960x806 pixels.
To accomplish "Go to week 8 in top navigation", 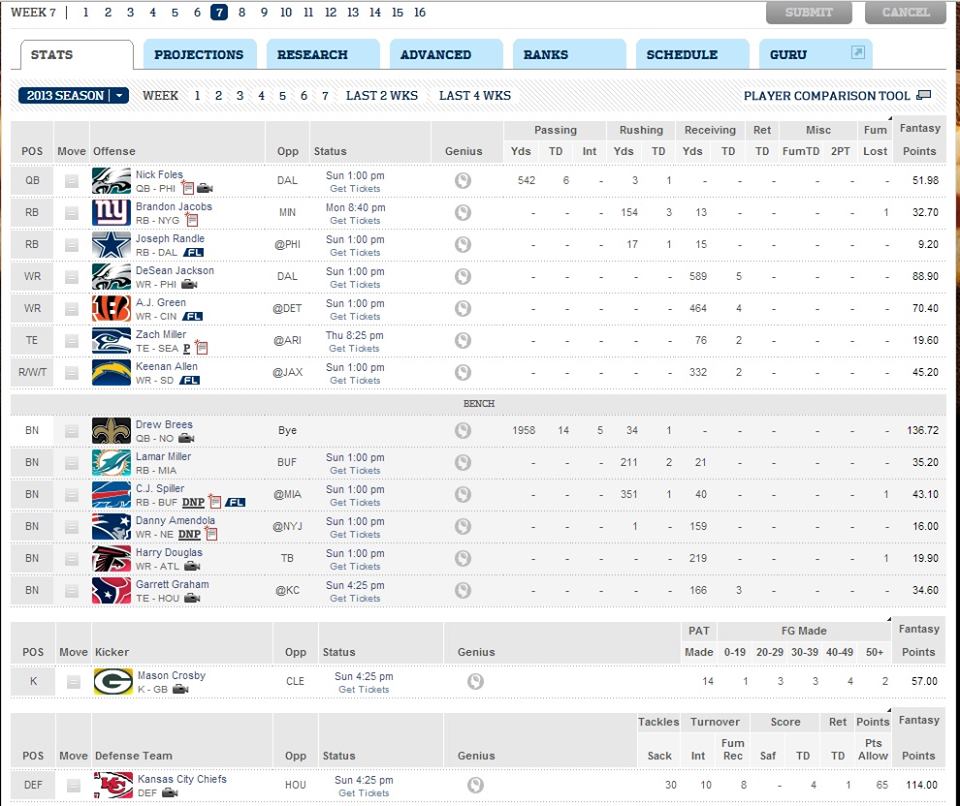I will pos(242,12).
